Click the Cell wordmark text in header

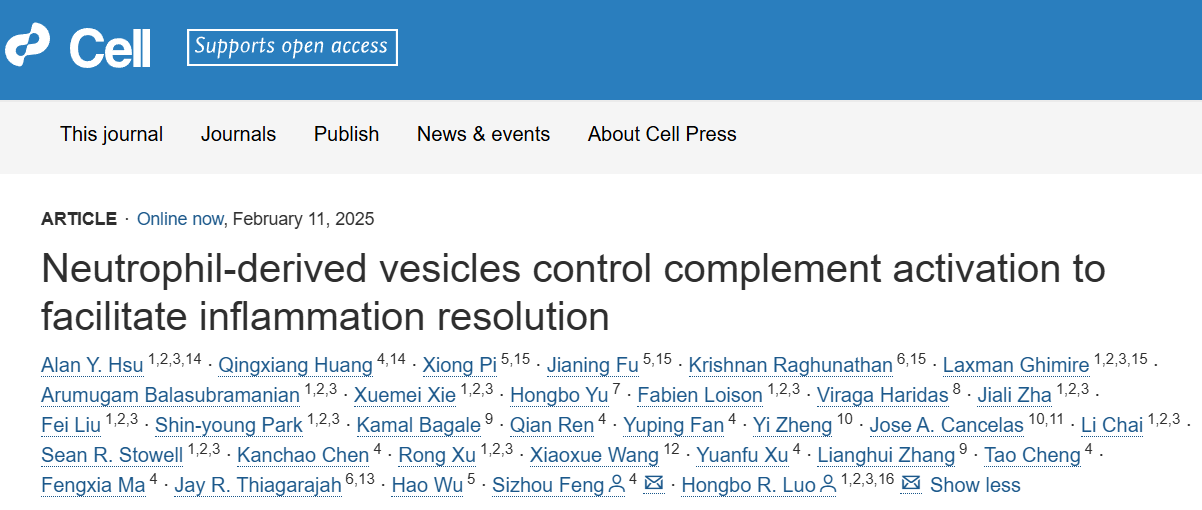pyautogui.click(x=110, y=47)
